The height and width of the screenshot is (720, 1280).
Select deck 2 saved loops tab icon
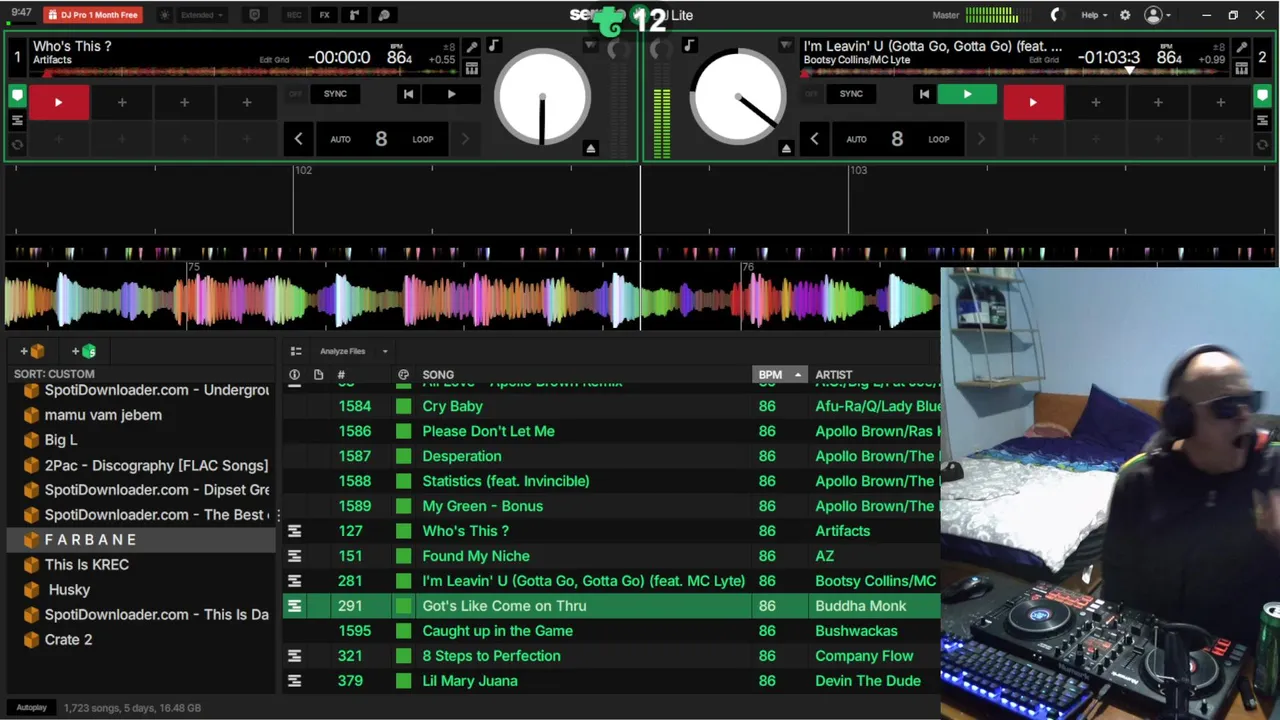[x=1263, y=120]
